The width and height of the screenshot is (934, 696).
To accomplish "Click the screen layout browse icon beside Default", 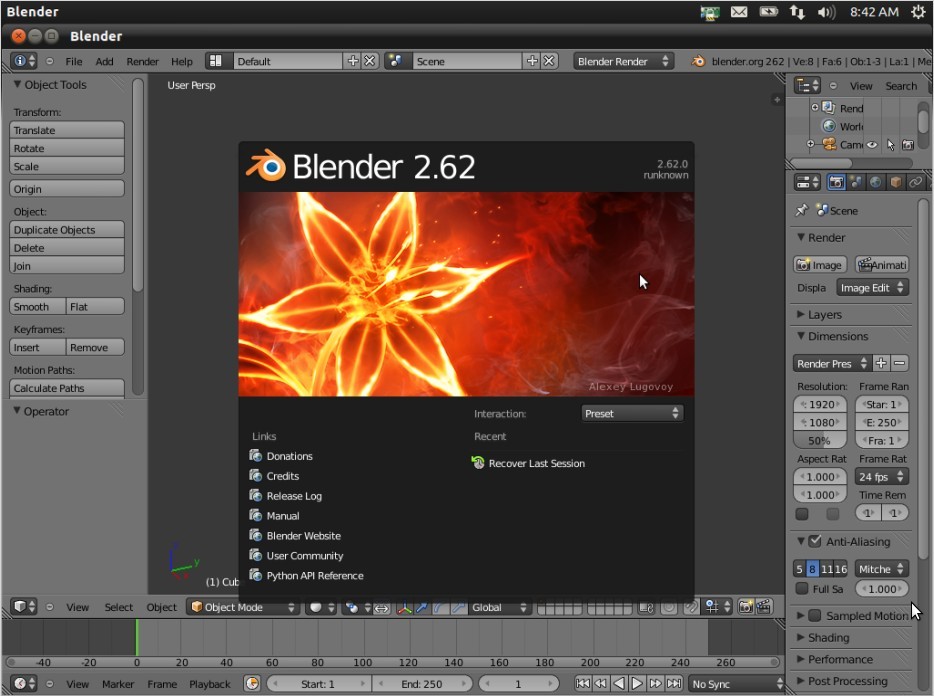I will click(216, 61).
